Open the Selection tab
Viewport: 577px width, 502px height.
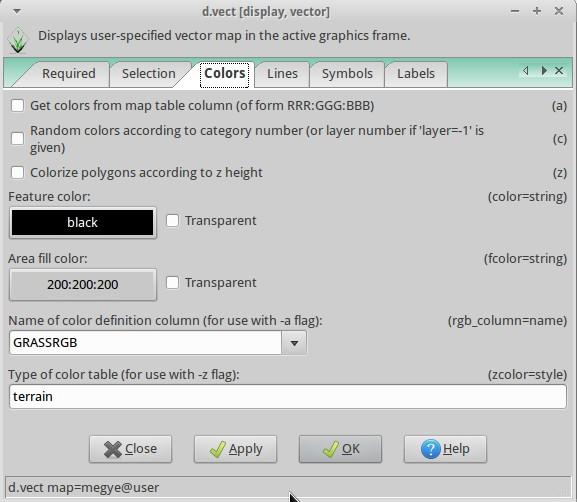149,74
